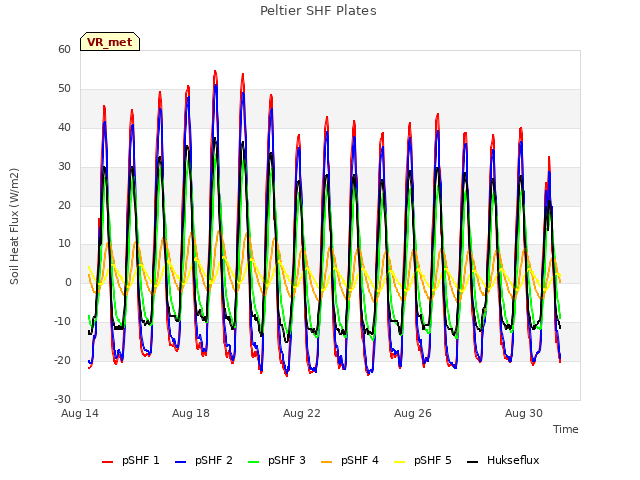Select the pSHF 1 legend label

(x=141, y=460)
